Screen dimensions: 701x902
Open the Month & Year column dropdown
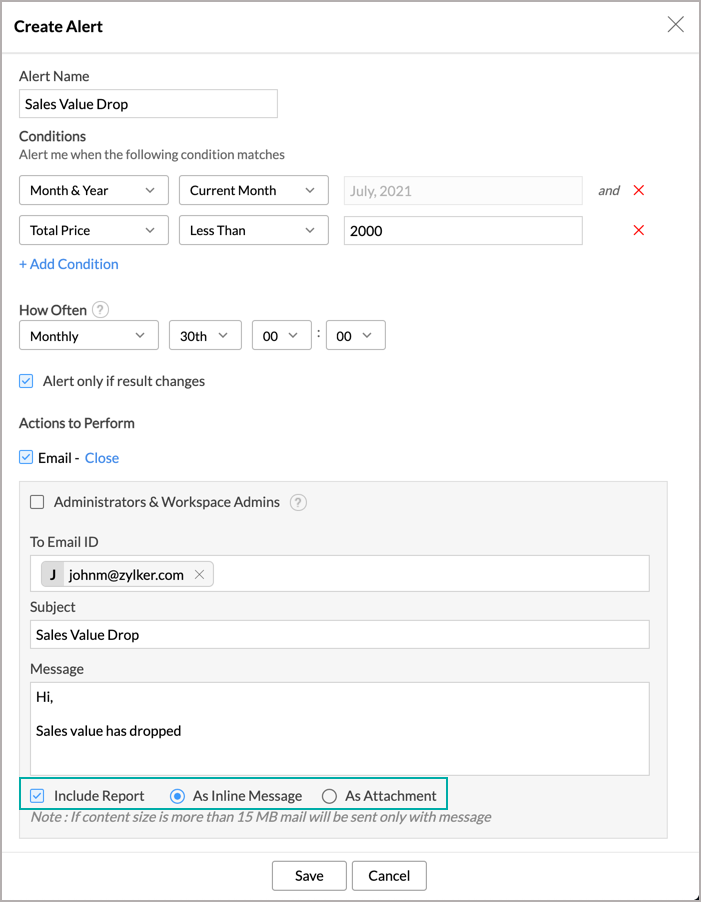click(x=93, y=190)
